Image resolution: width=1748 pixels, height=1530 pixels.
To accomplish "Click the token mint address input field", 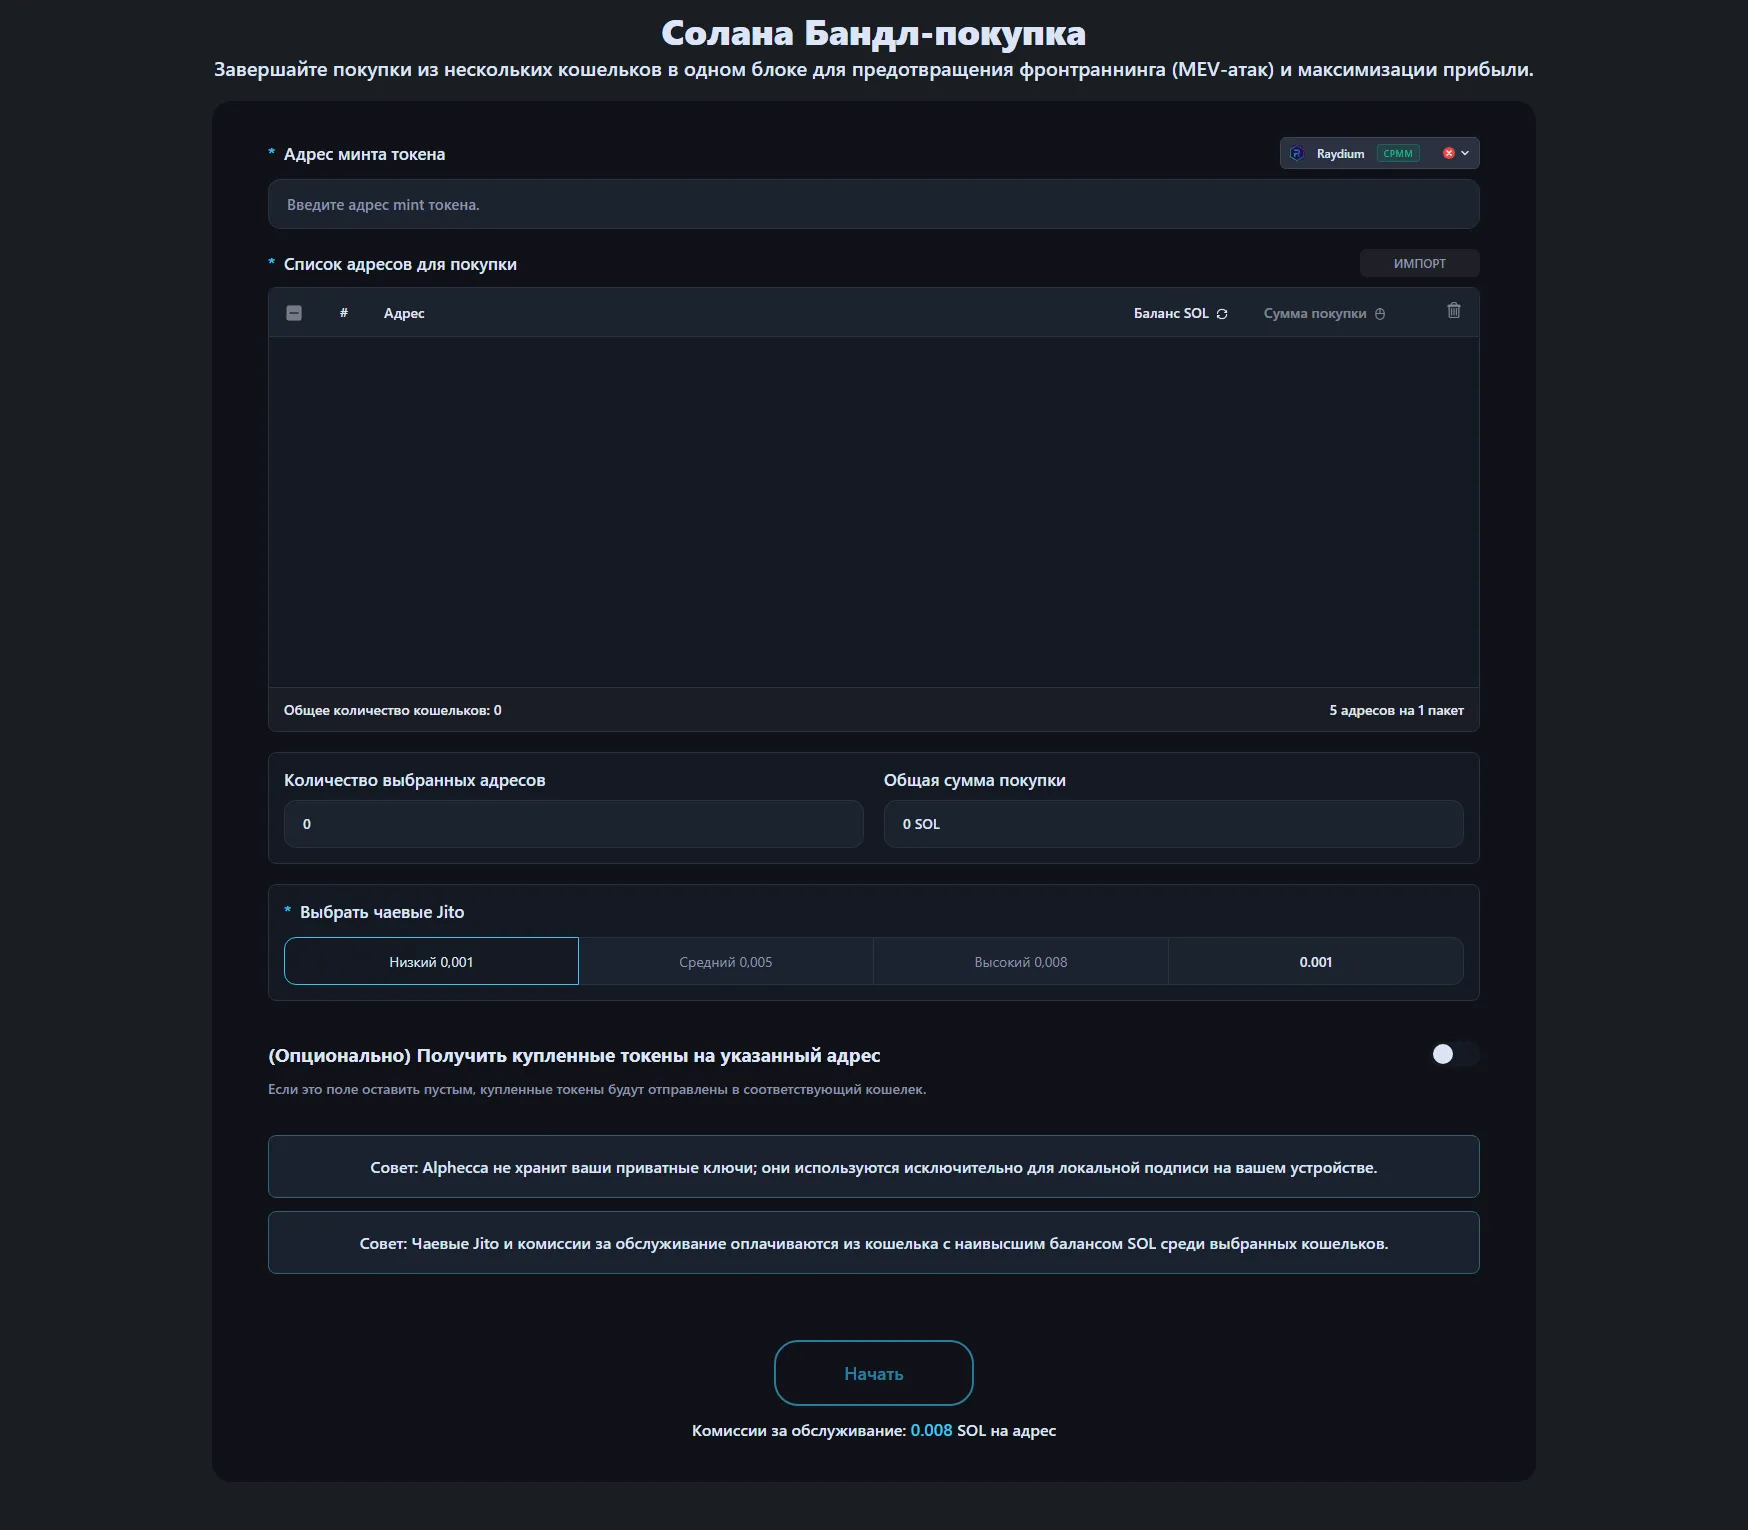I will click(x=873, y=203).
